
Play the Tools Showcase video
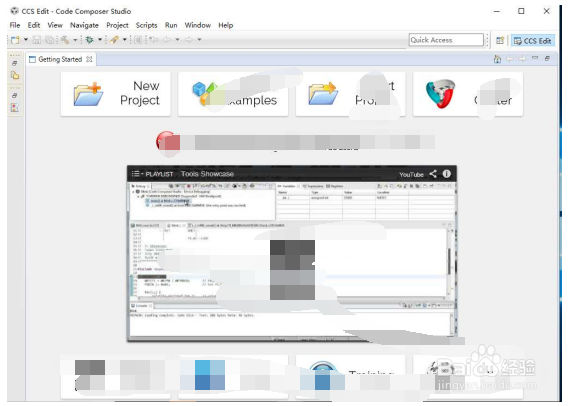coord(292,270)
